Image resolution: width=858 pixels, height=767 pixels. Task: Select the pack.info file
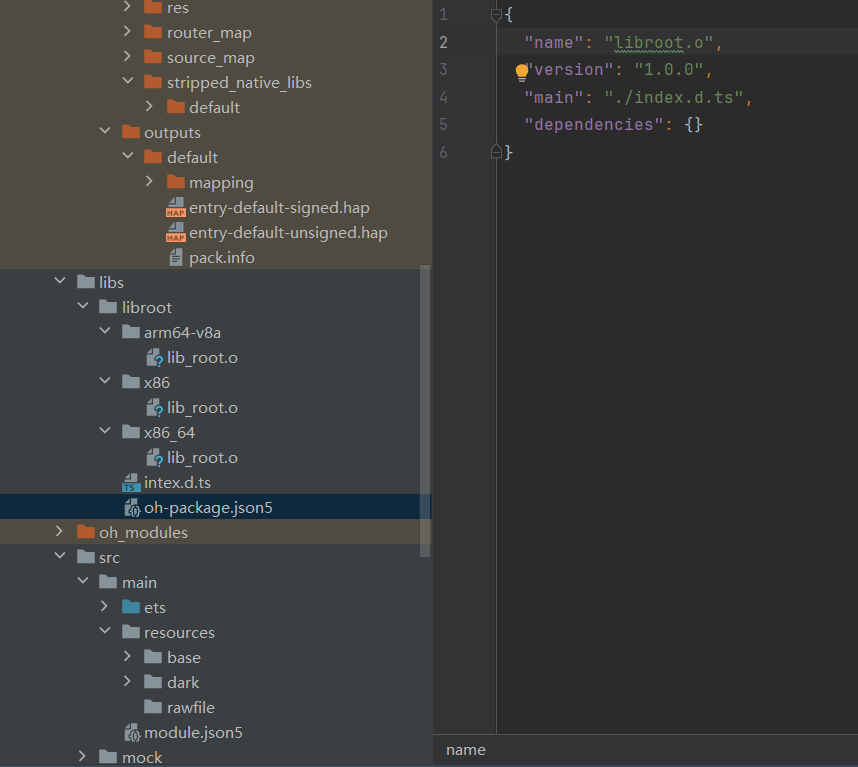[222, 258]
